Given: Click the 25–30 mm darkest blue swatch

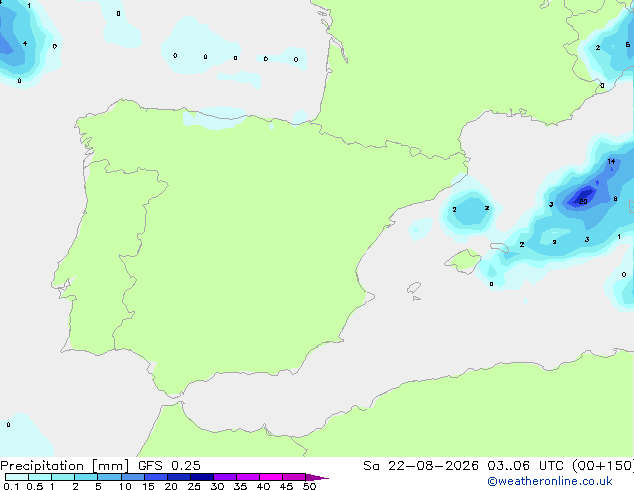Looking at the screenshot, I should click(201, 477).
